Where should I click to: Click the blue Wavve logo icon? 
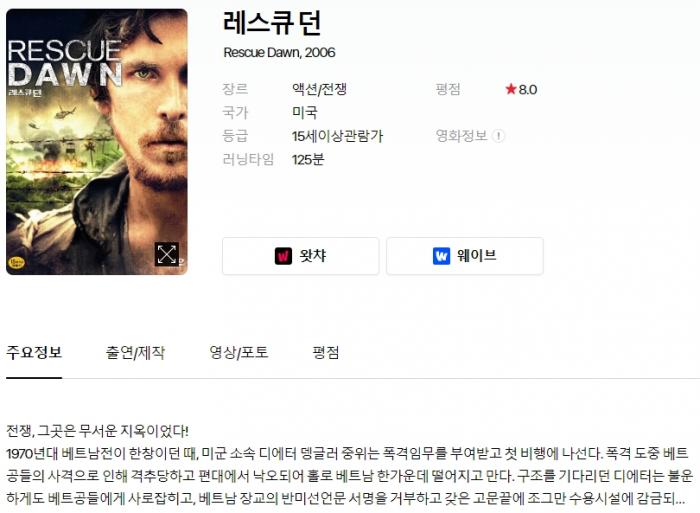coord(441,256)
